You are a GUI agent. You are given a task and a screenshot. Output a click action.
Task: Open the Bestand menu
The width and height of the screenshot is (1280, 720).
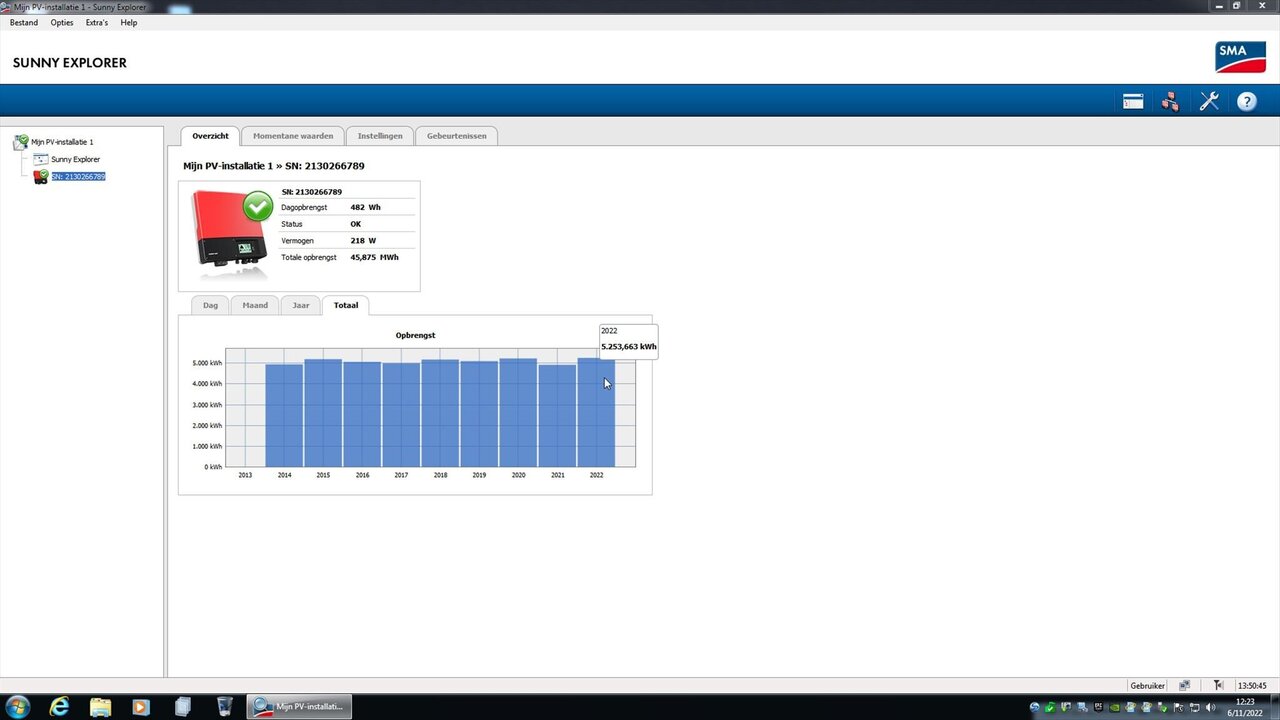click(x=24, y=22)
